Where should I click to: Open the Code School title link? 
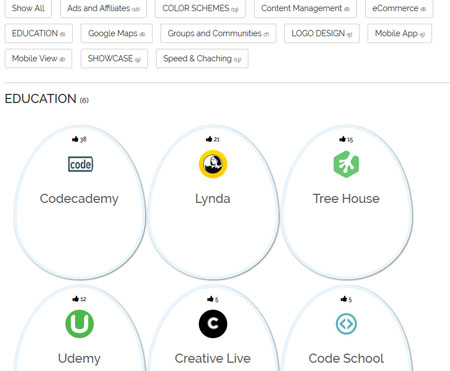point(346,358)
